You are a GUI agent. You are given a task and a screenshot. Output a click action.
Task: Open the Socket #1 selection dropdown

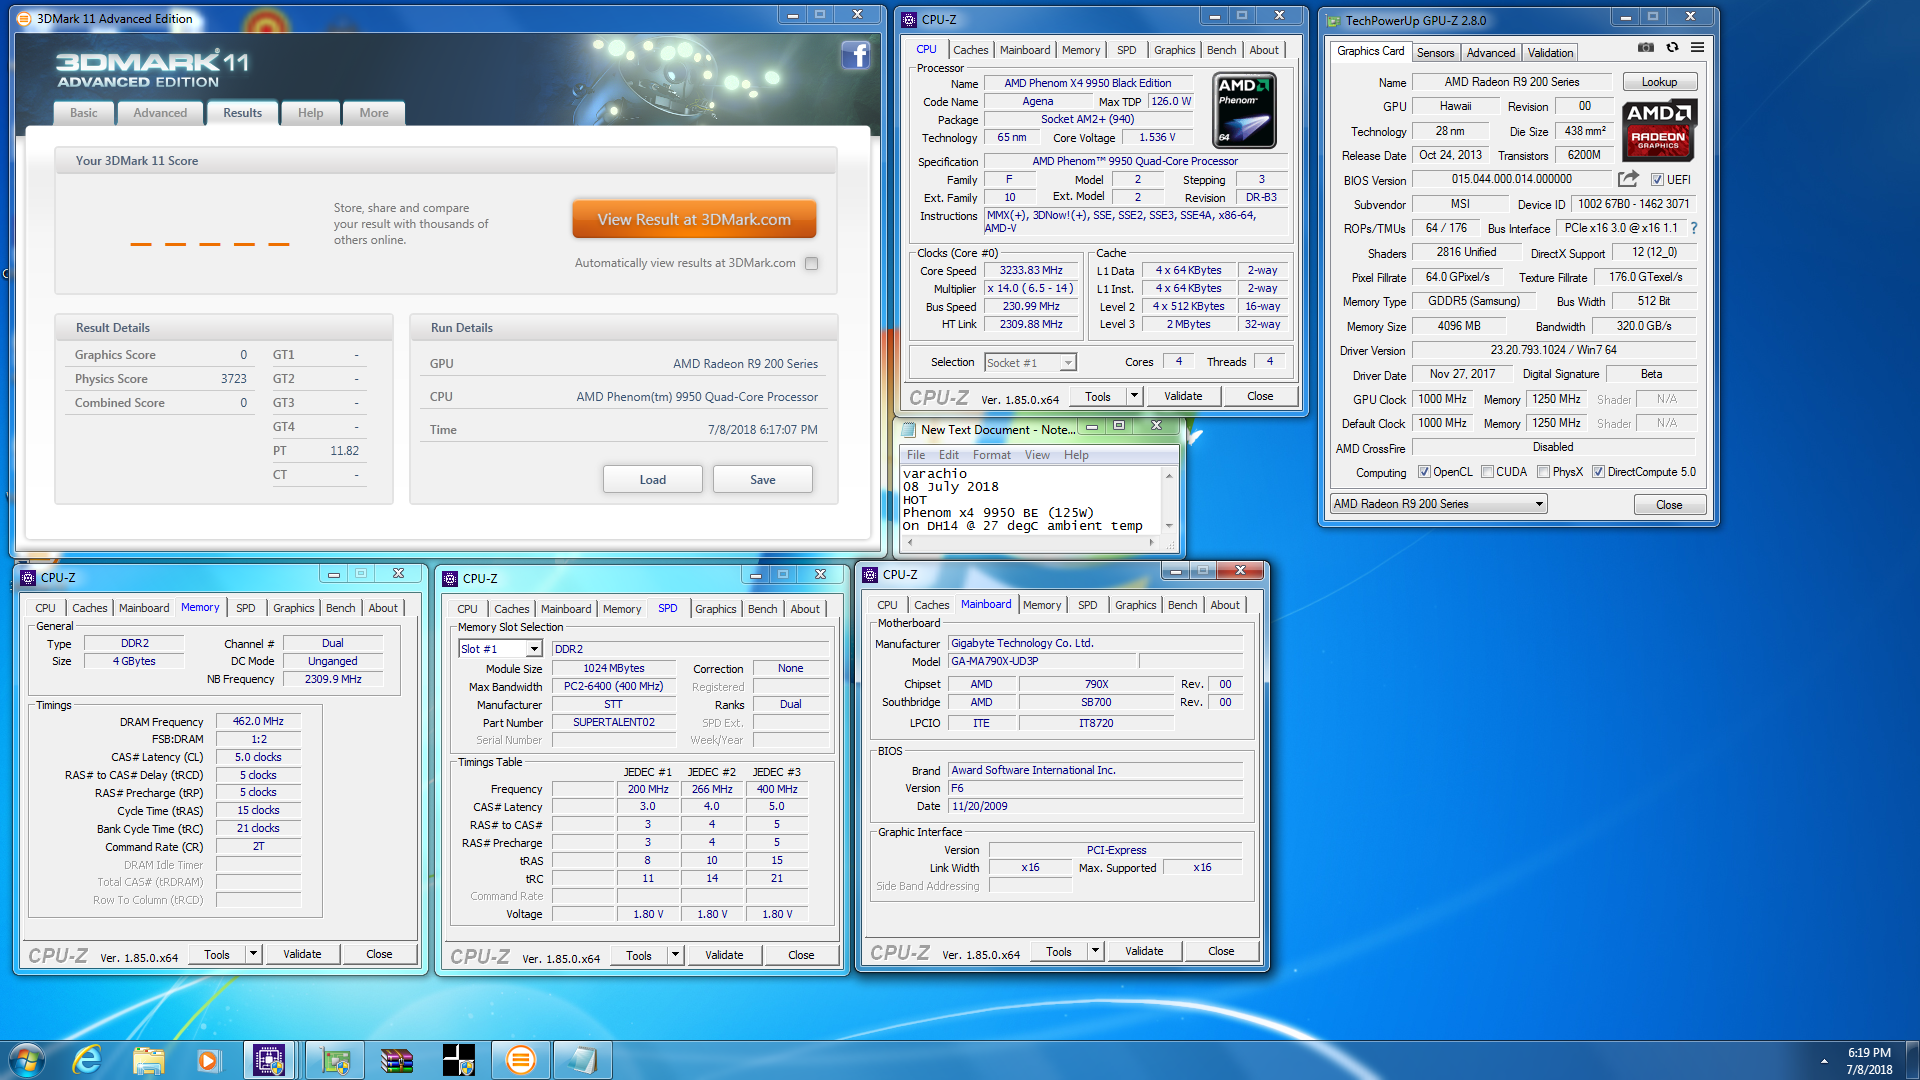[1068, 363]
